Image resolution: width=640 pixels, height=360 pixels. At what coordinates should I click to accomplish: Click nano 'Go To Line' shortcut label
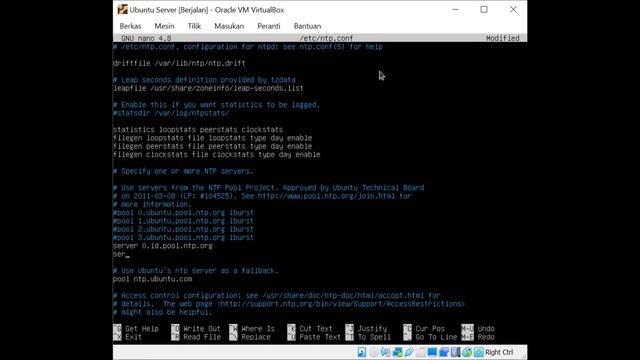tap(436, 337)
